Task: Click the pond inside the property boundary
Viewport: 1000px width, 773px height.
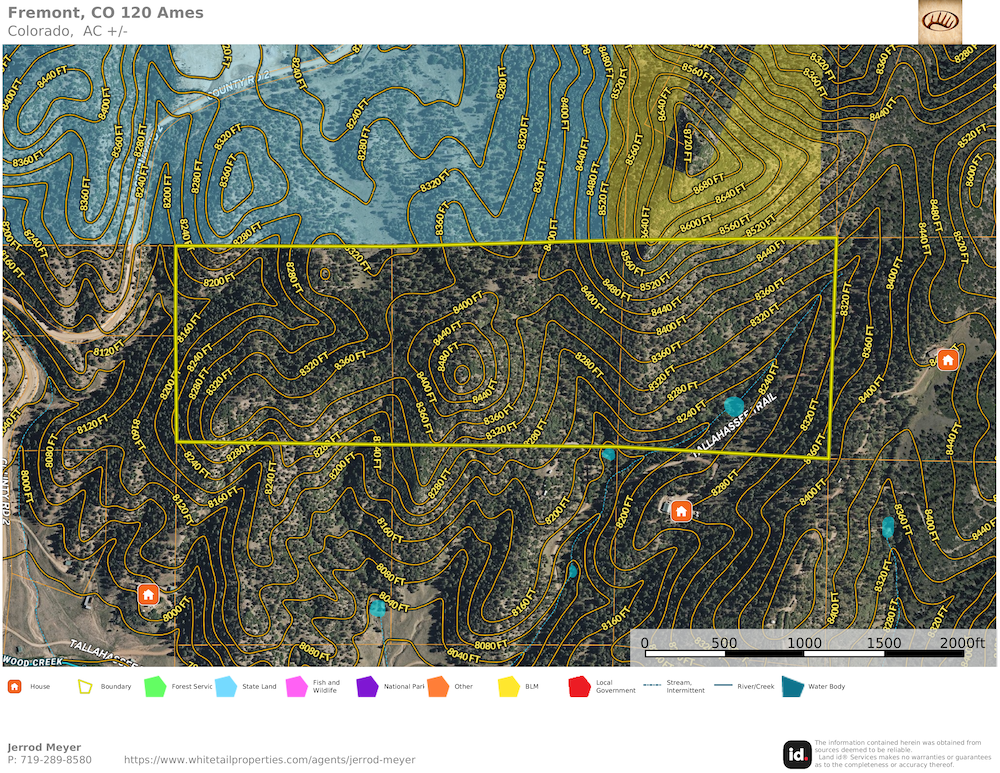Action: [x=733, y=406]
